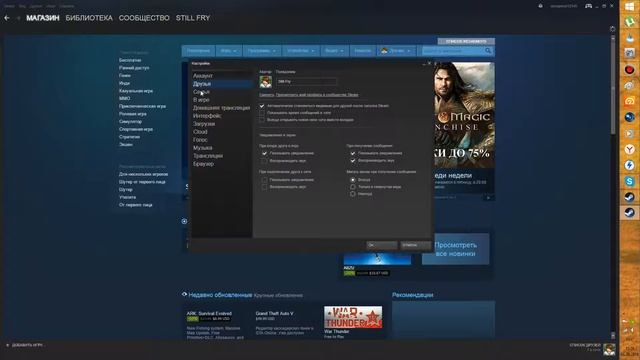Image resolution: width=640 pixels, height=360 pixels.
Task: Confirm settings with the OK button
Action: [382, 245]
